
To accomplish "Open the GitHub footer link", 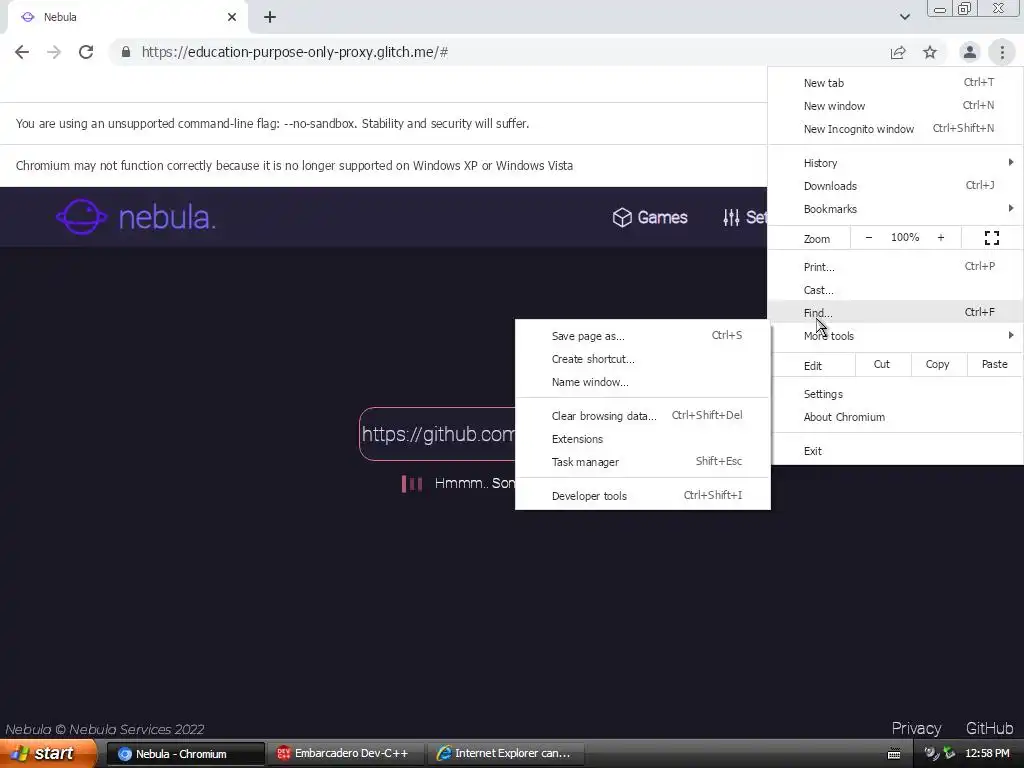I will 989,728.
